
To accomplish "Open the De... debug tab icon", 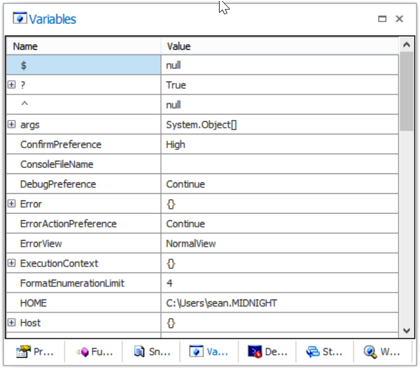I will coord(255,352).
